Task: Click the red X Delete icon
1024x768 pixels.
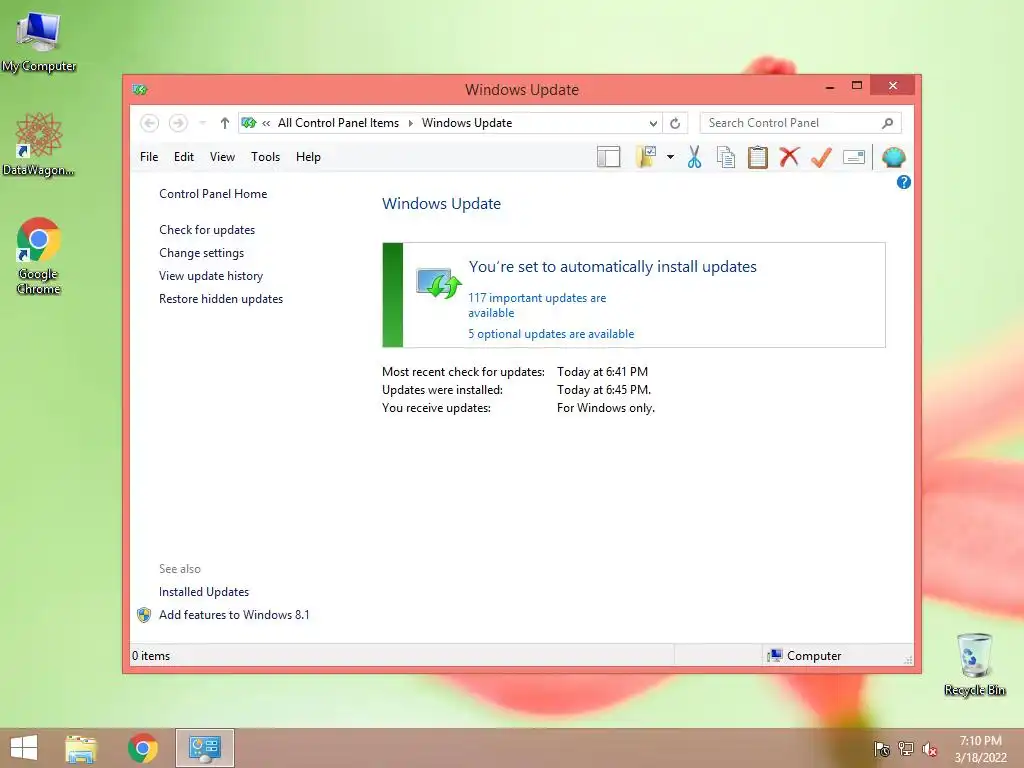Action: (789, 157)
